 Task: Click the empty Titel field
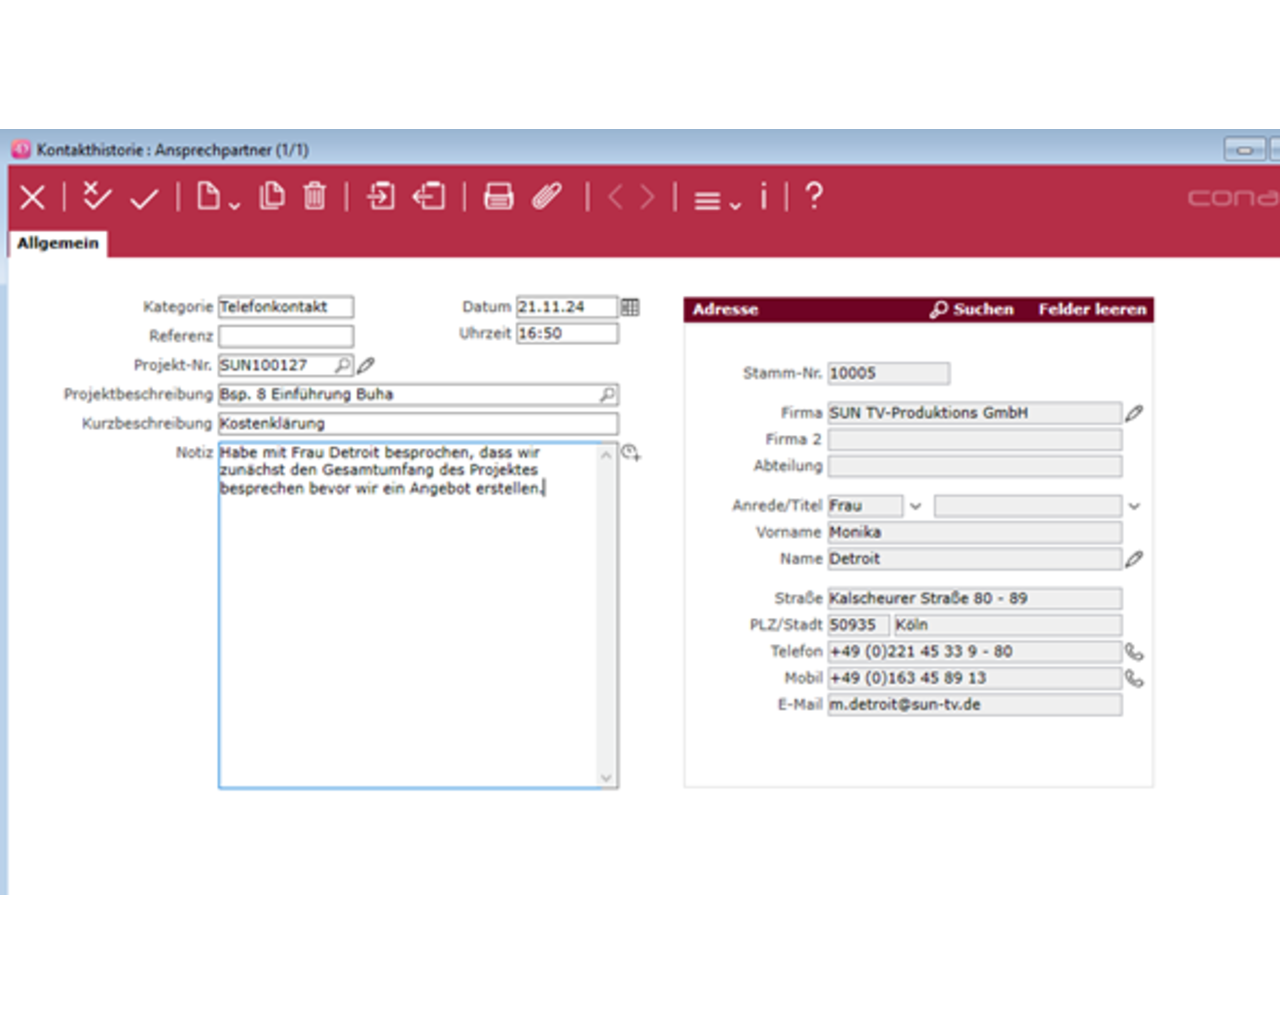[1028, 506]
